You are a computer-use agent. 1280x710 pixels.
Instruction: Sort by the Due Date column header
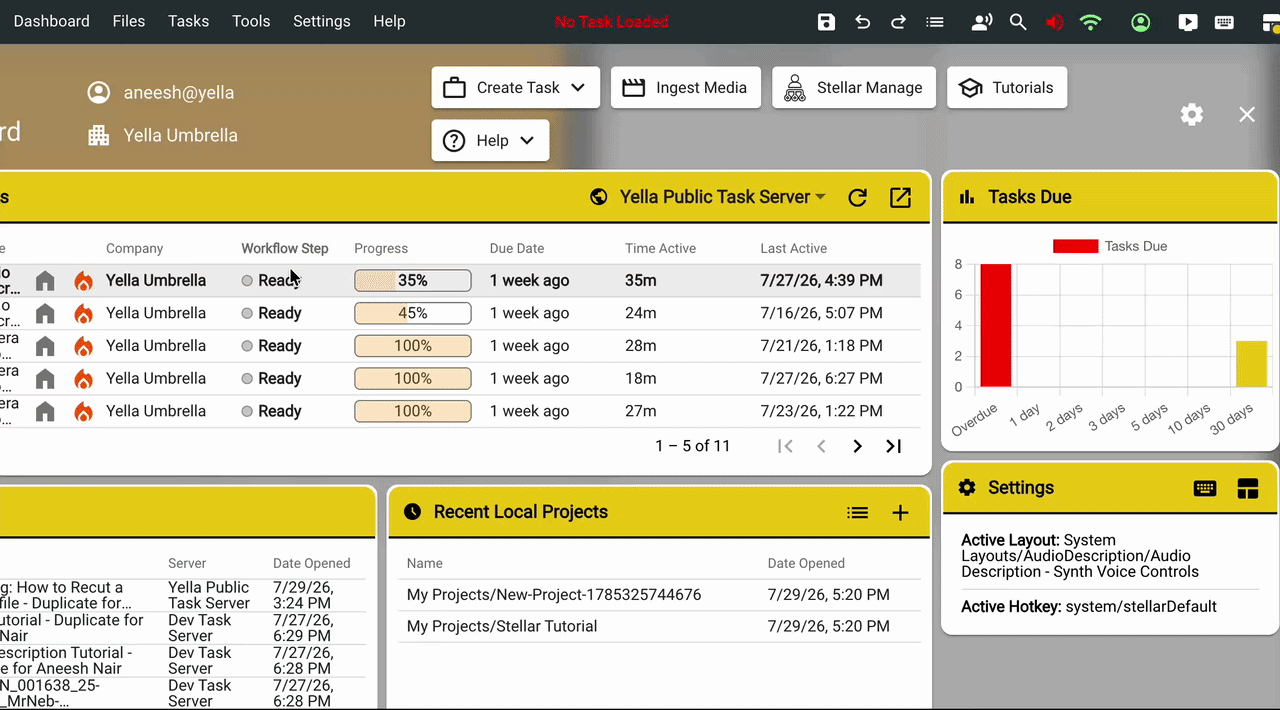(x=517, y=248)
